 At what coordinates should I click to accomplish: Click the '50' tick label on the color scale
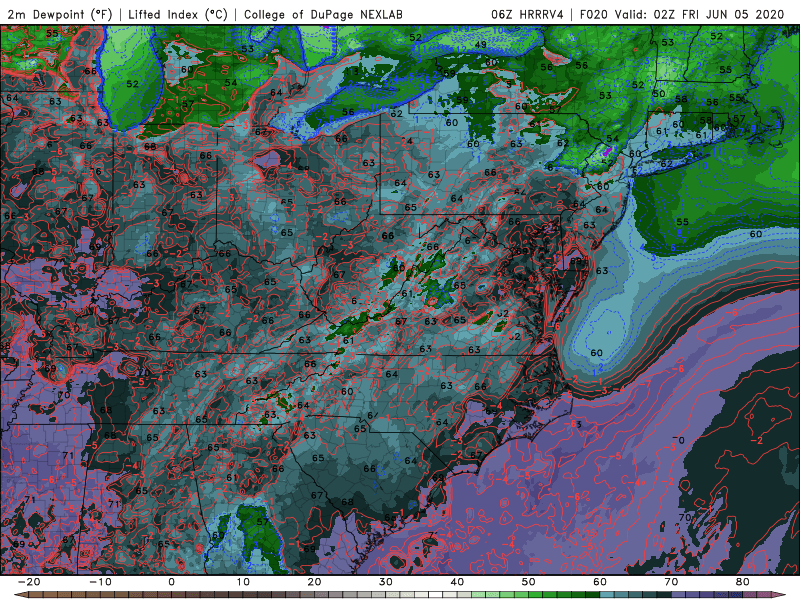point(529,582)
